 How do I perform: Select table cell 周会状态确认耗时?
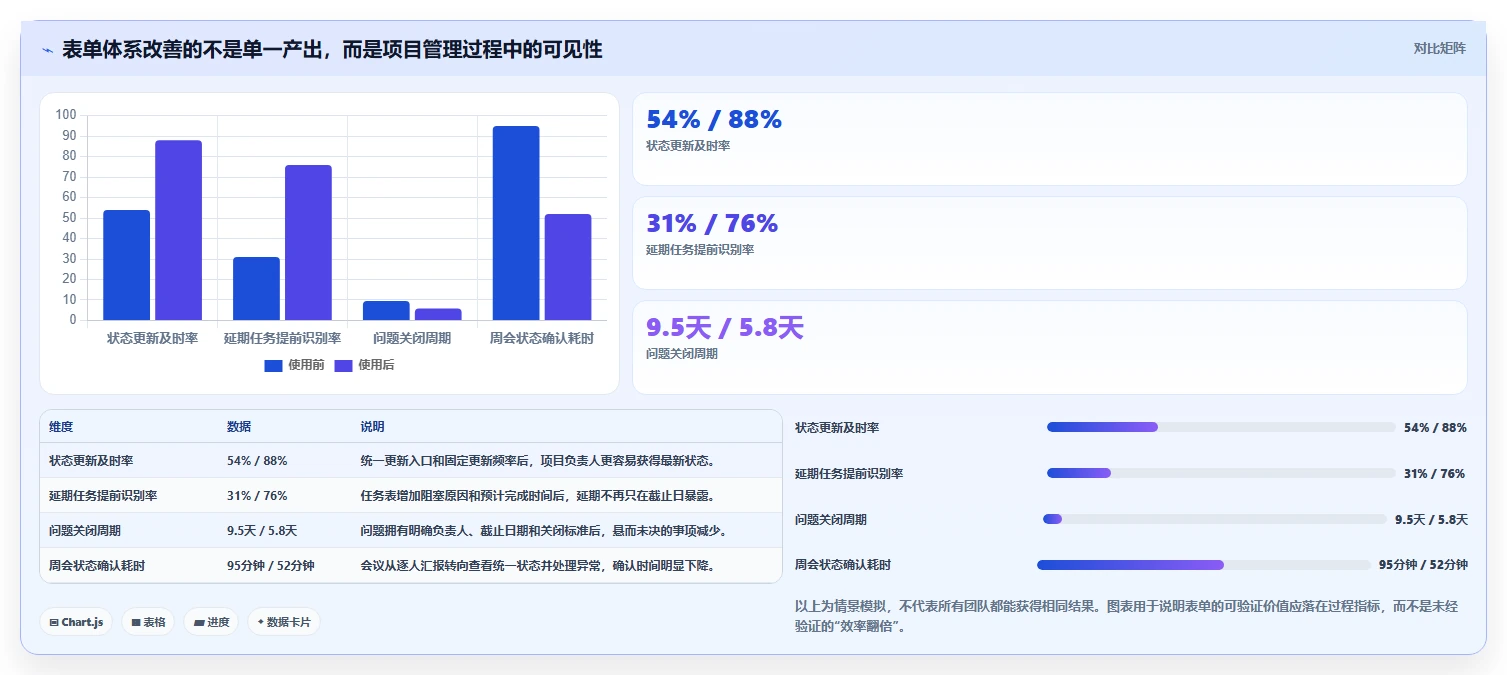[x=97, y=566]
